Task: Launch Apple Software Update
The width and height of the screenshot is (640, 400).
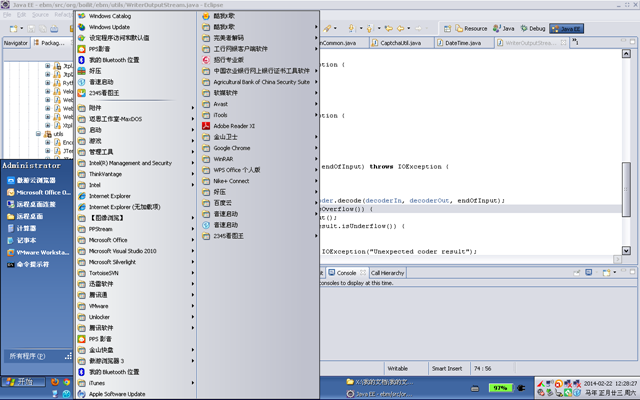Action: pyautogui.click(x=117, y=394)
